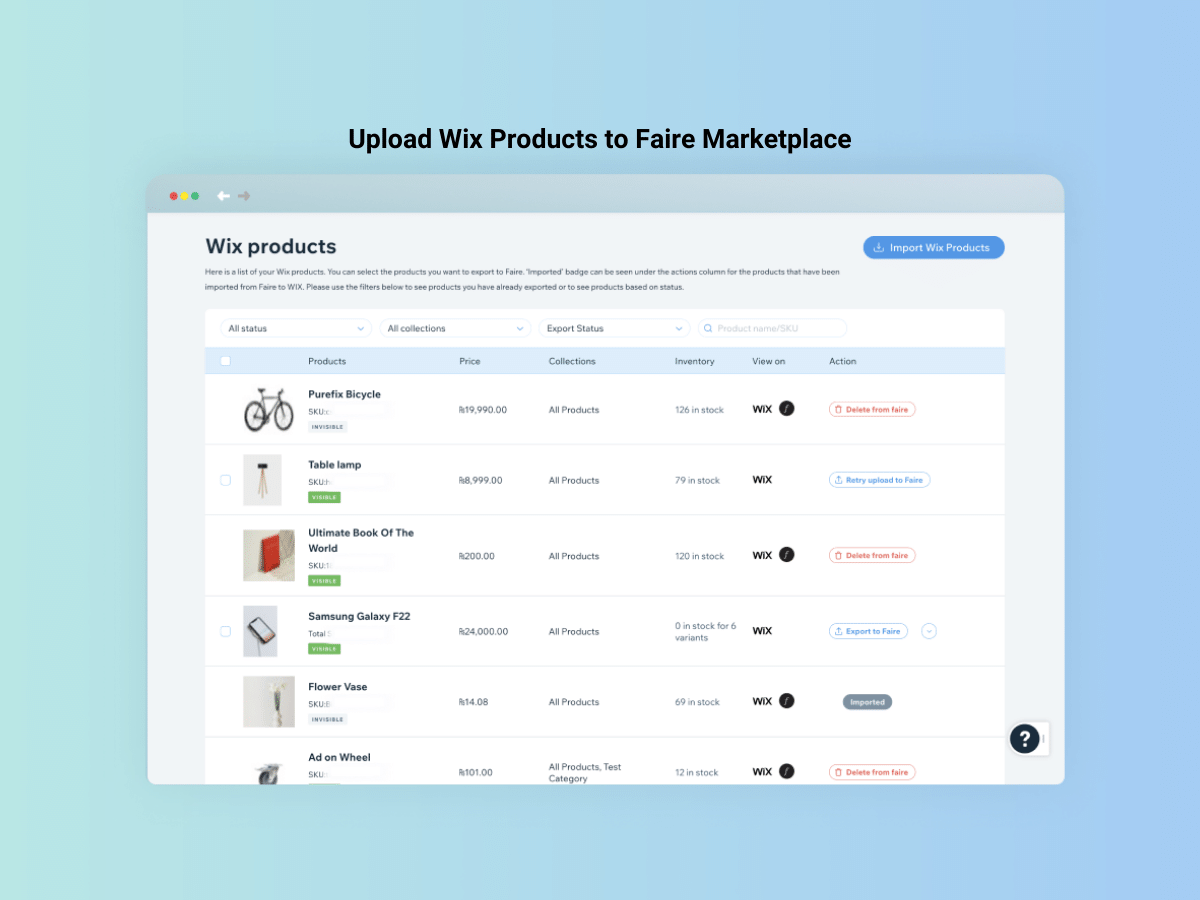View Purefix Bicycle on Wix icon
This screenshot has width=1200, height=900.
point(762,409)
